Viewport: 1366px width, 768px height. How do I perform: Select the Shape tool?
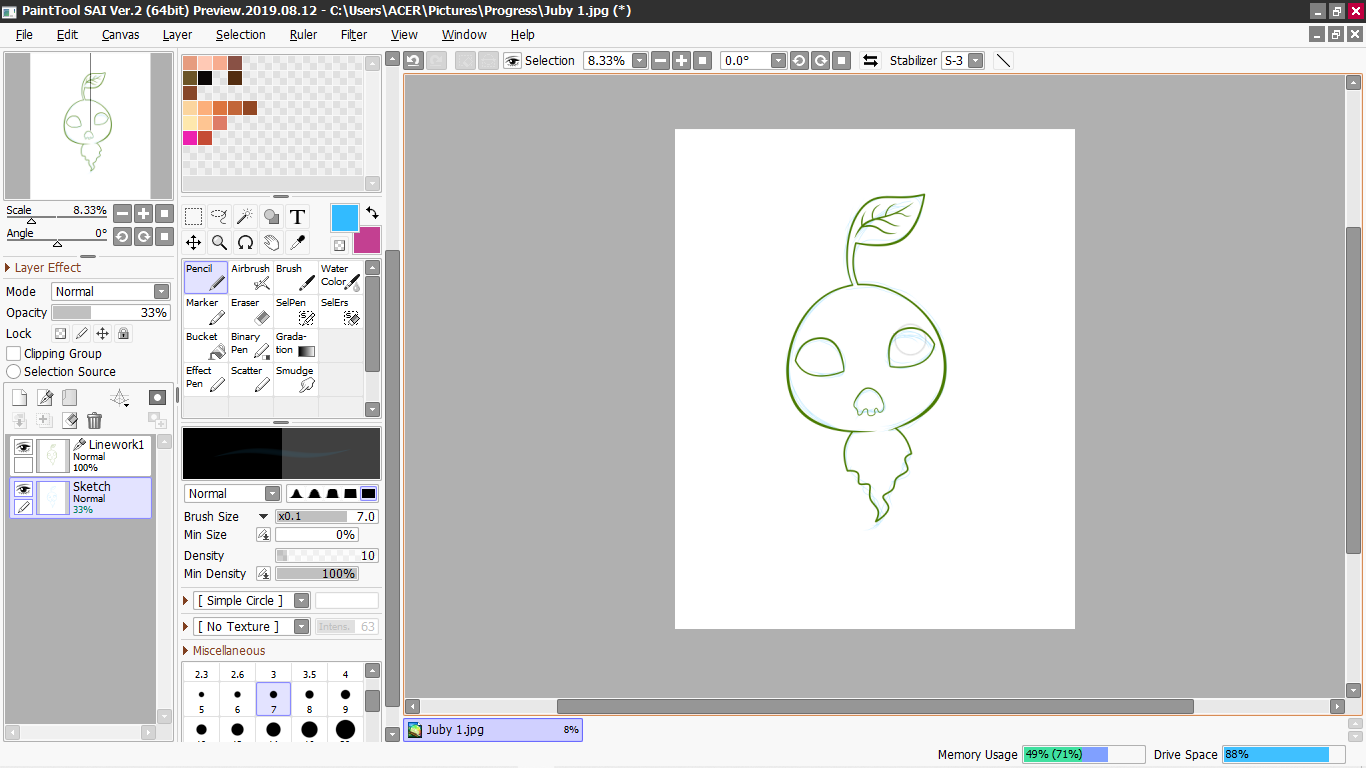coord(272,217)
